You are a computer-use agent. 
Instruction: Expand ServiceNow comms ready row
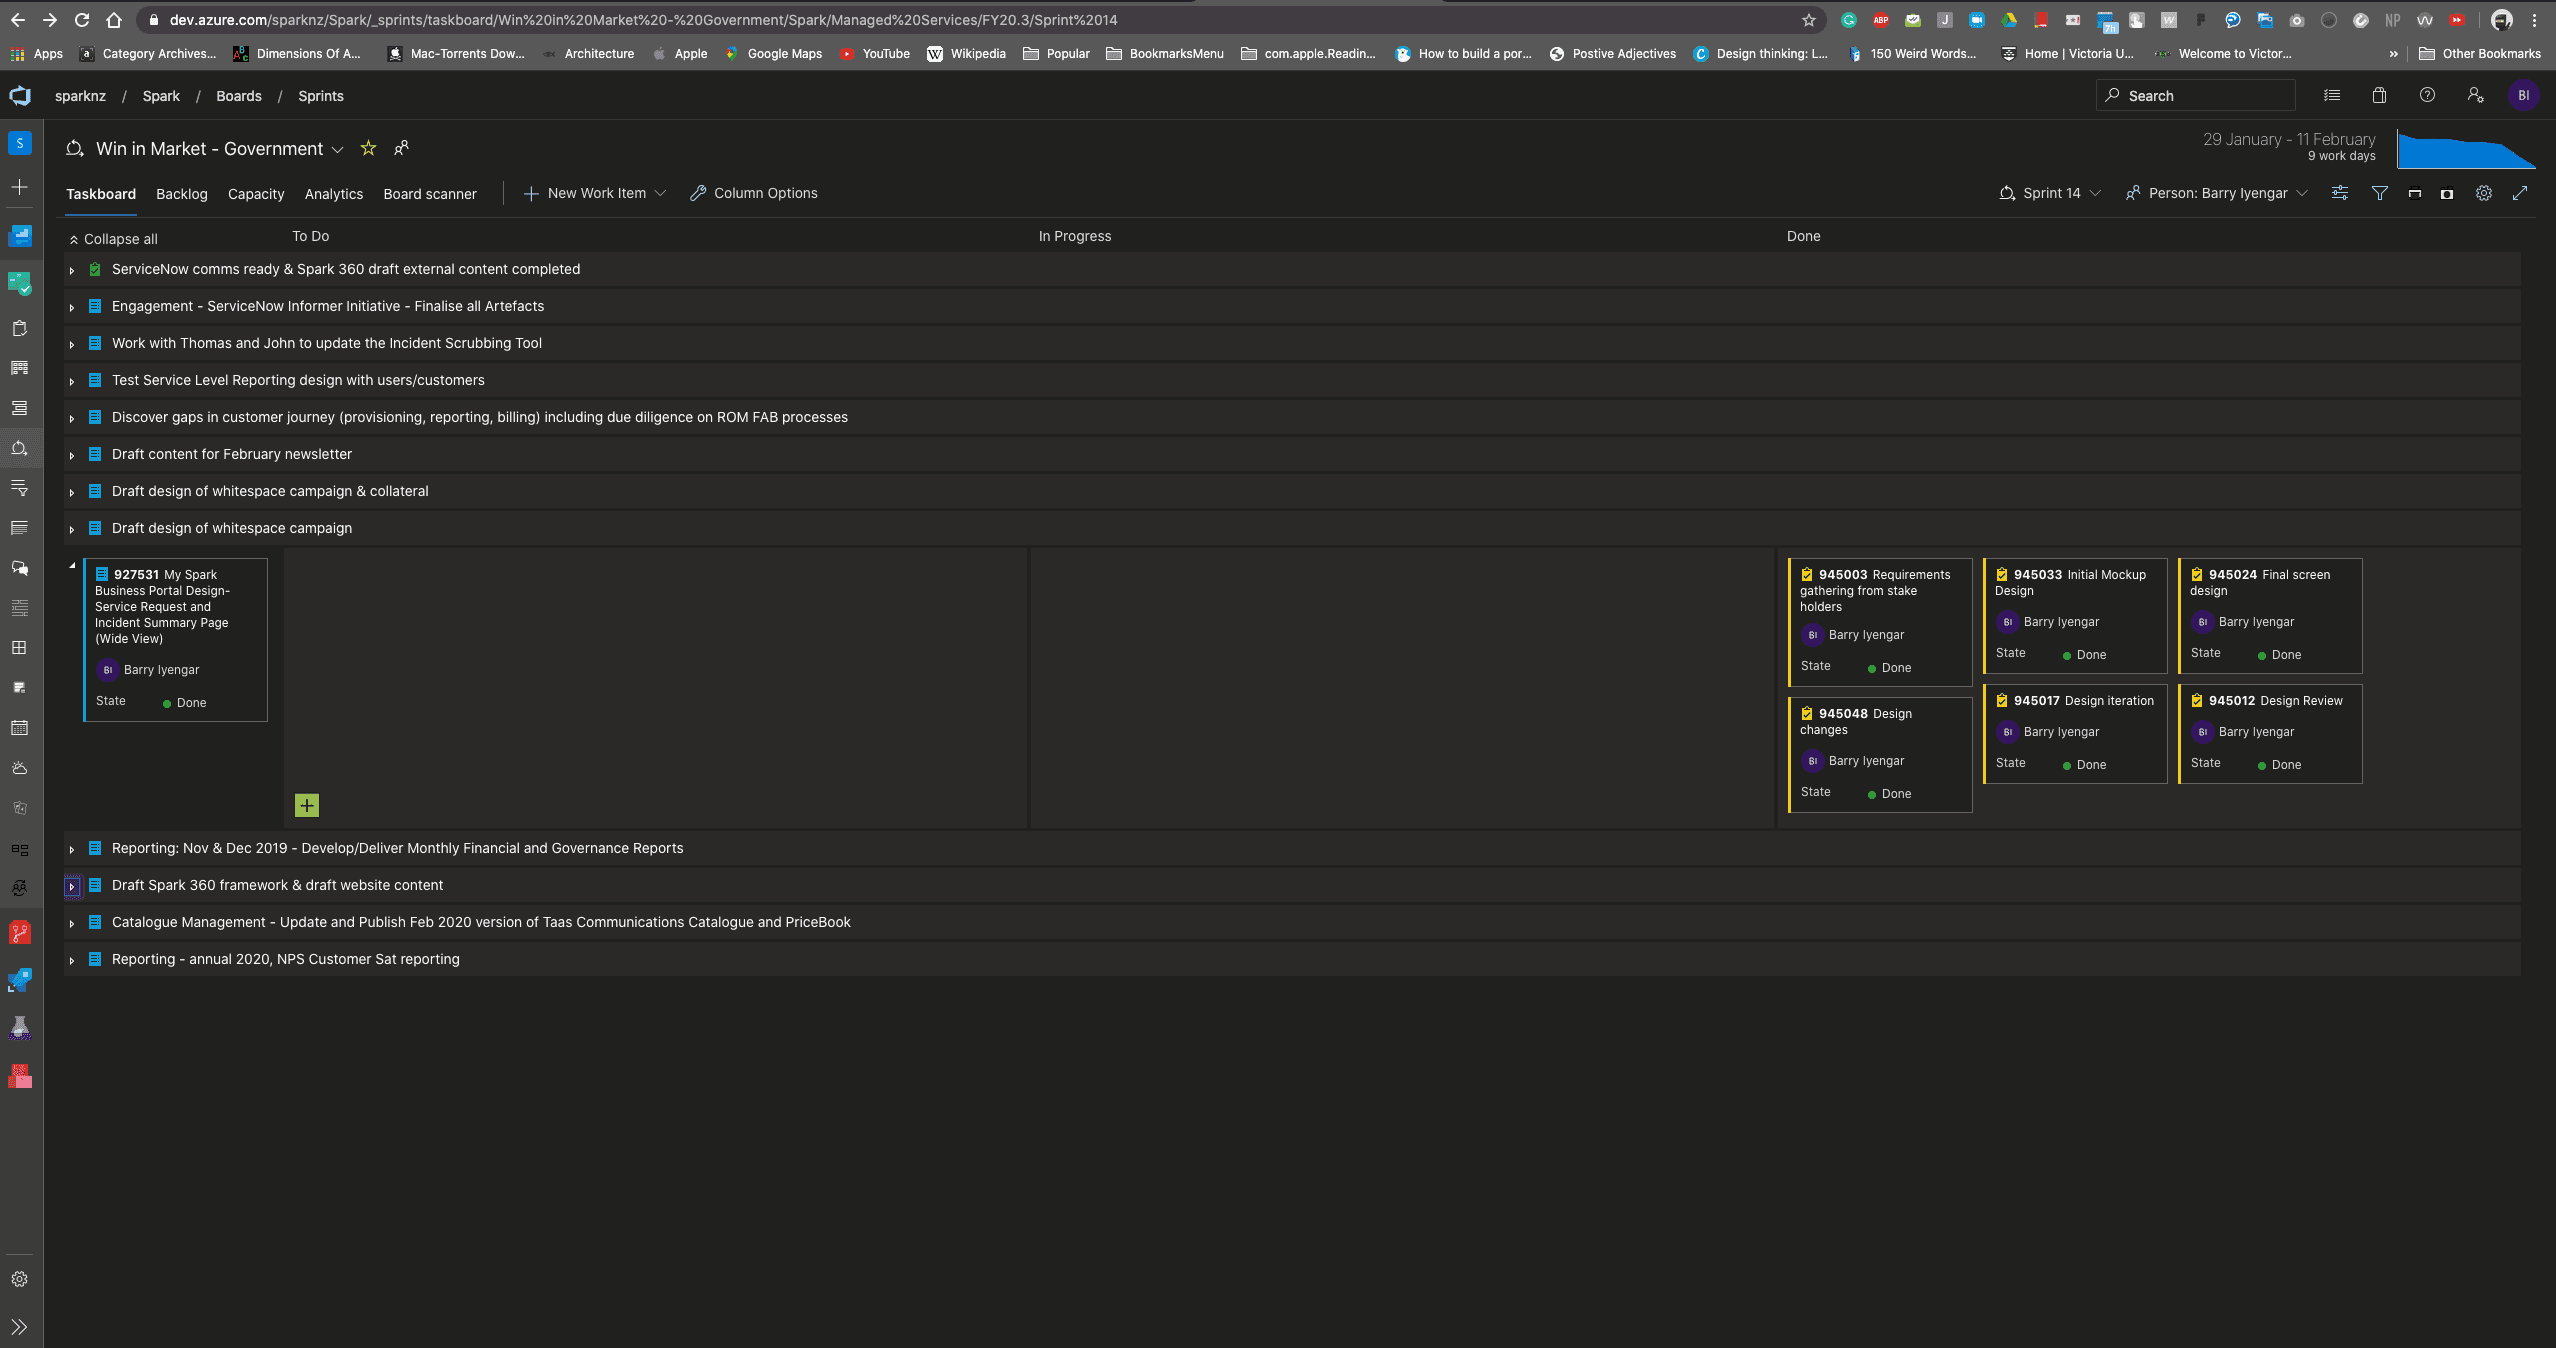click(x=72, y=270)
